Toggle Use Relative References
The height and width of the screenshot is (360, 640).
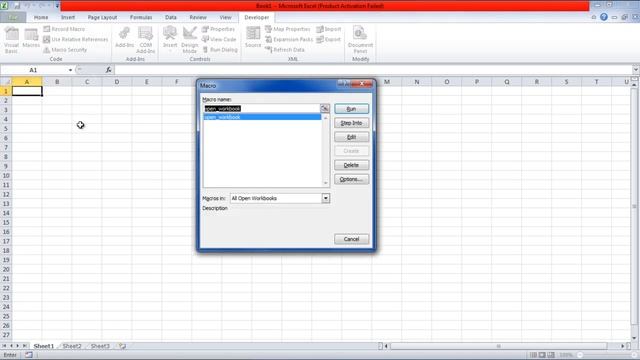pos(76,39)
